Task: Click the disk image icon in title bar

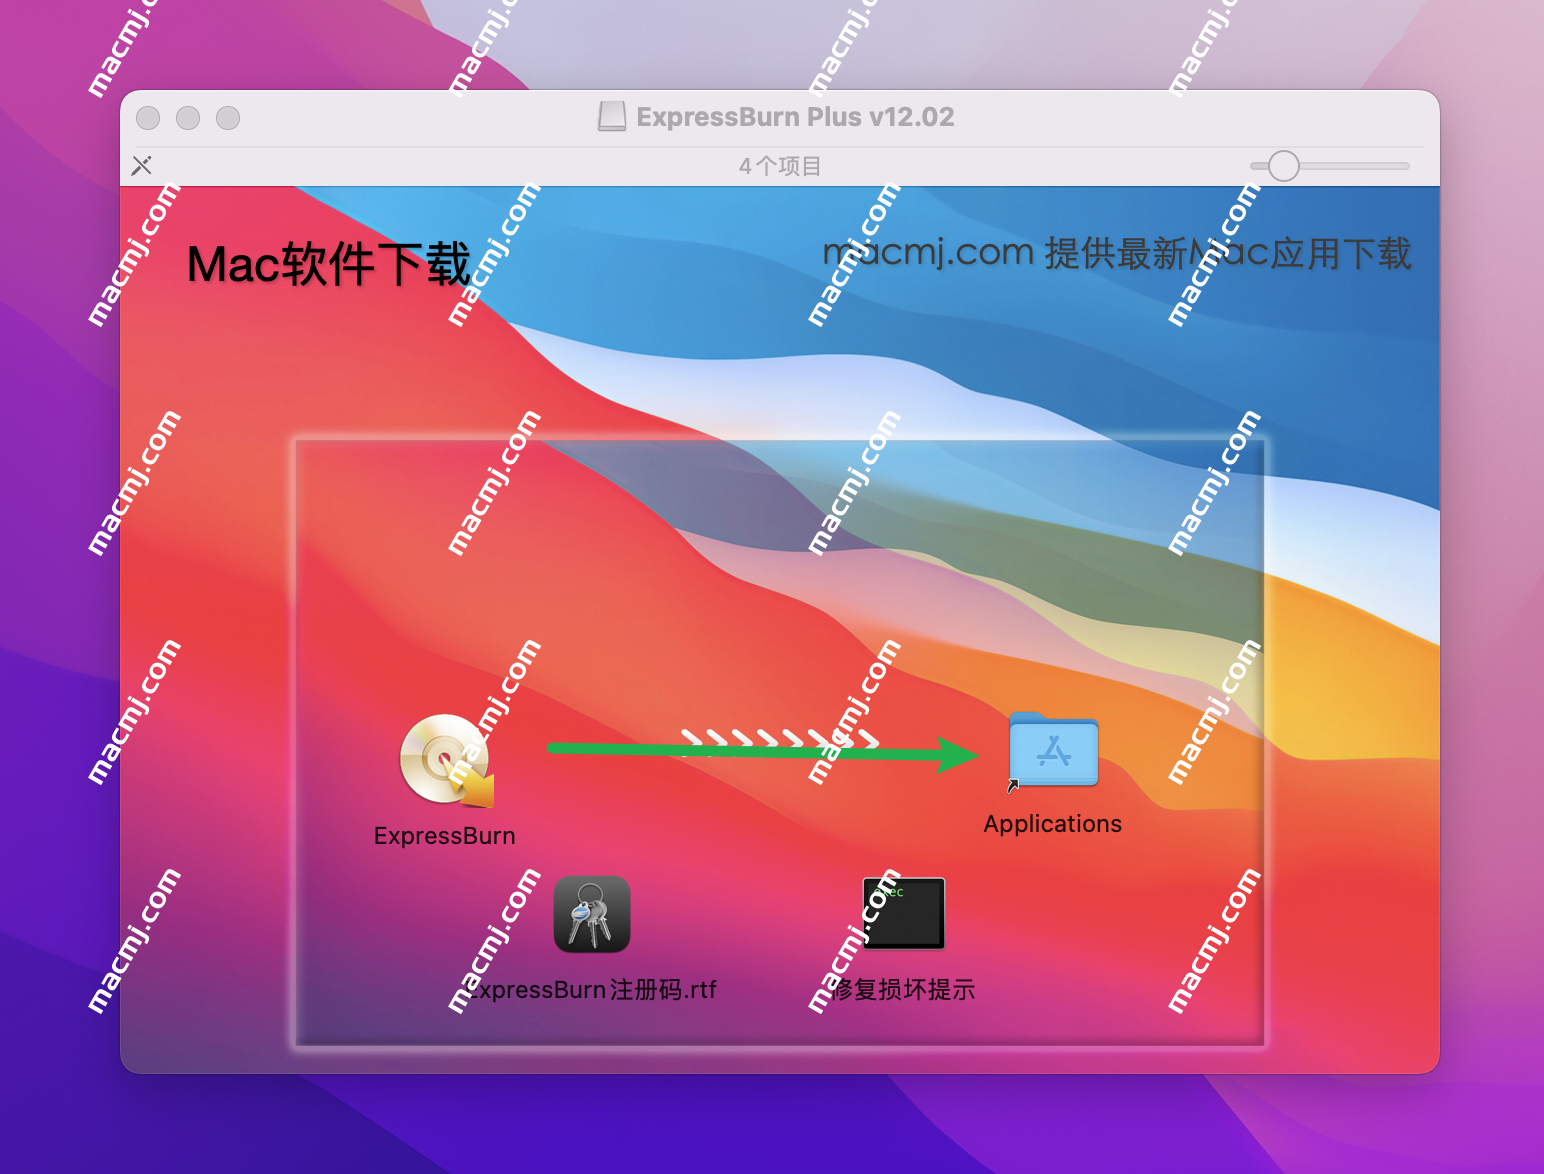Action: tap(612, 117)
